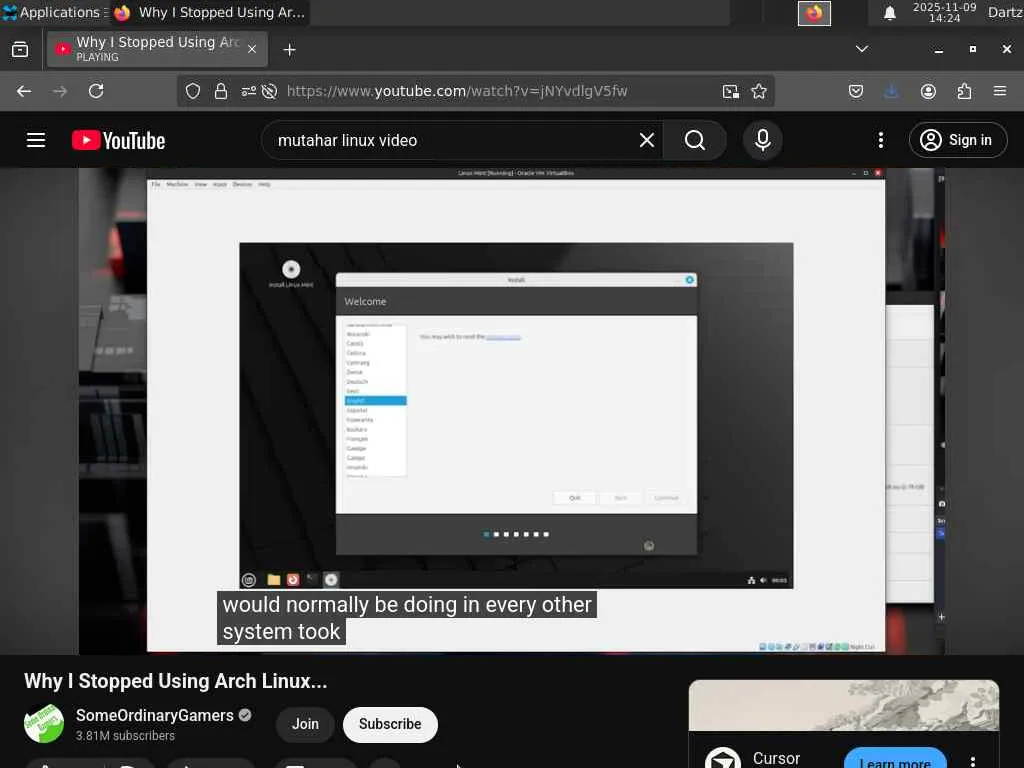Click the video title 'Why I Stopped Using Arch Linux...'
Image resolution: width=1024 pixels, height=768 pixels.
[x=176, y=681]
